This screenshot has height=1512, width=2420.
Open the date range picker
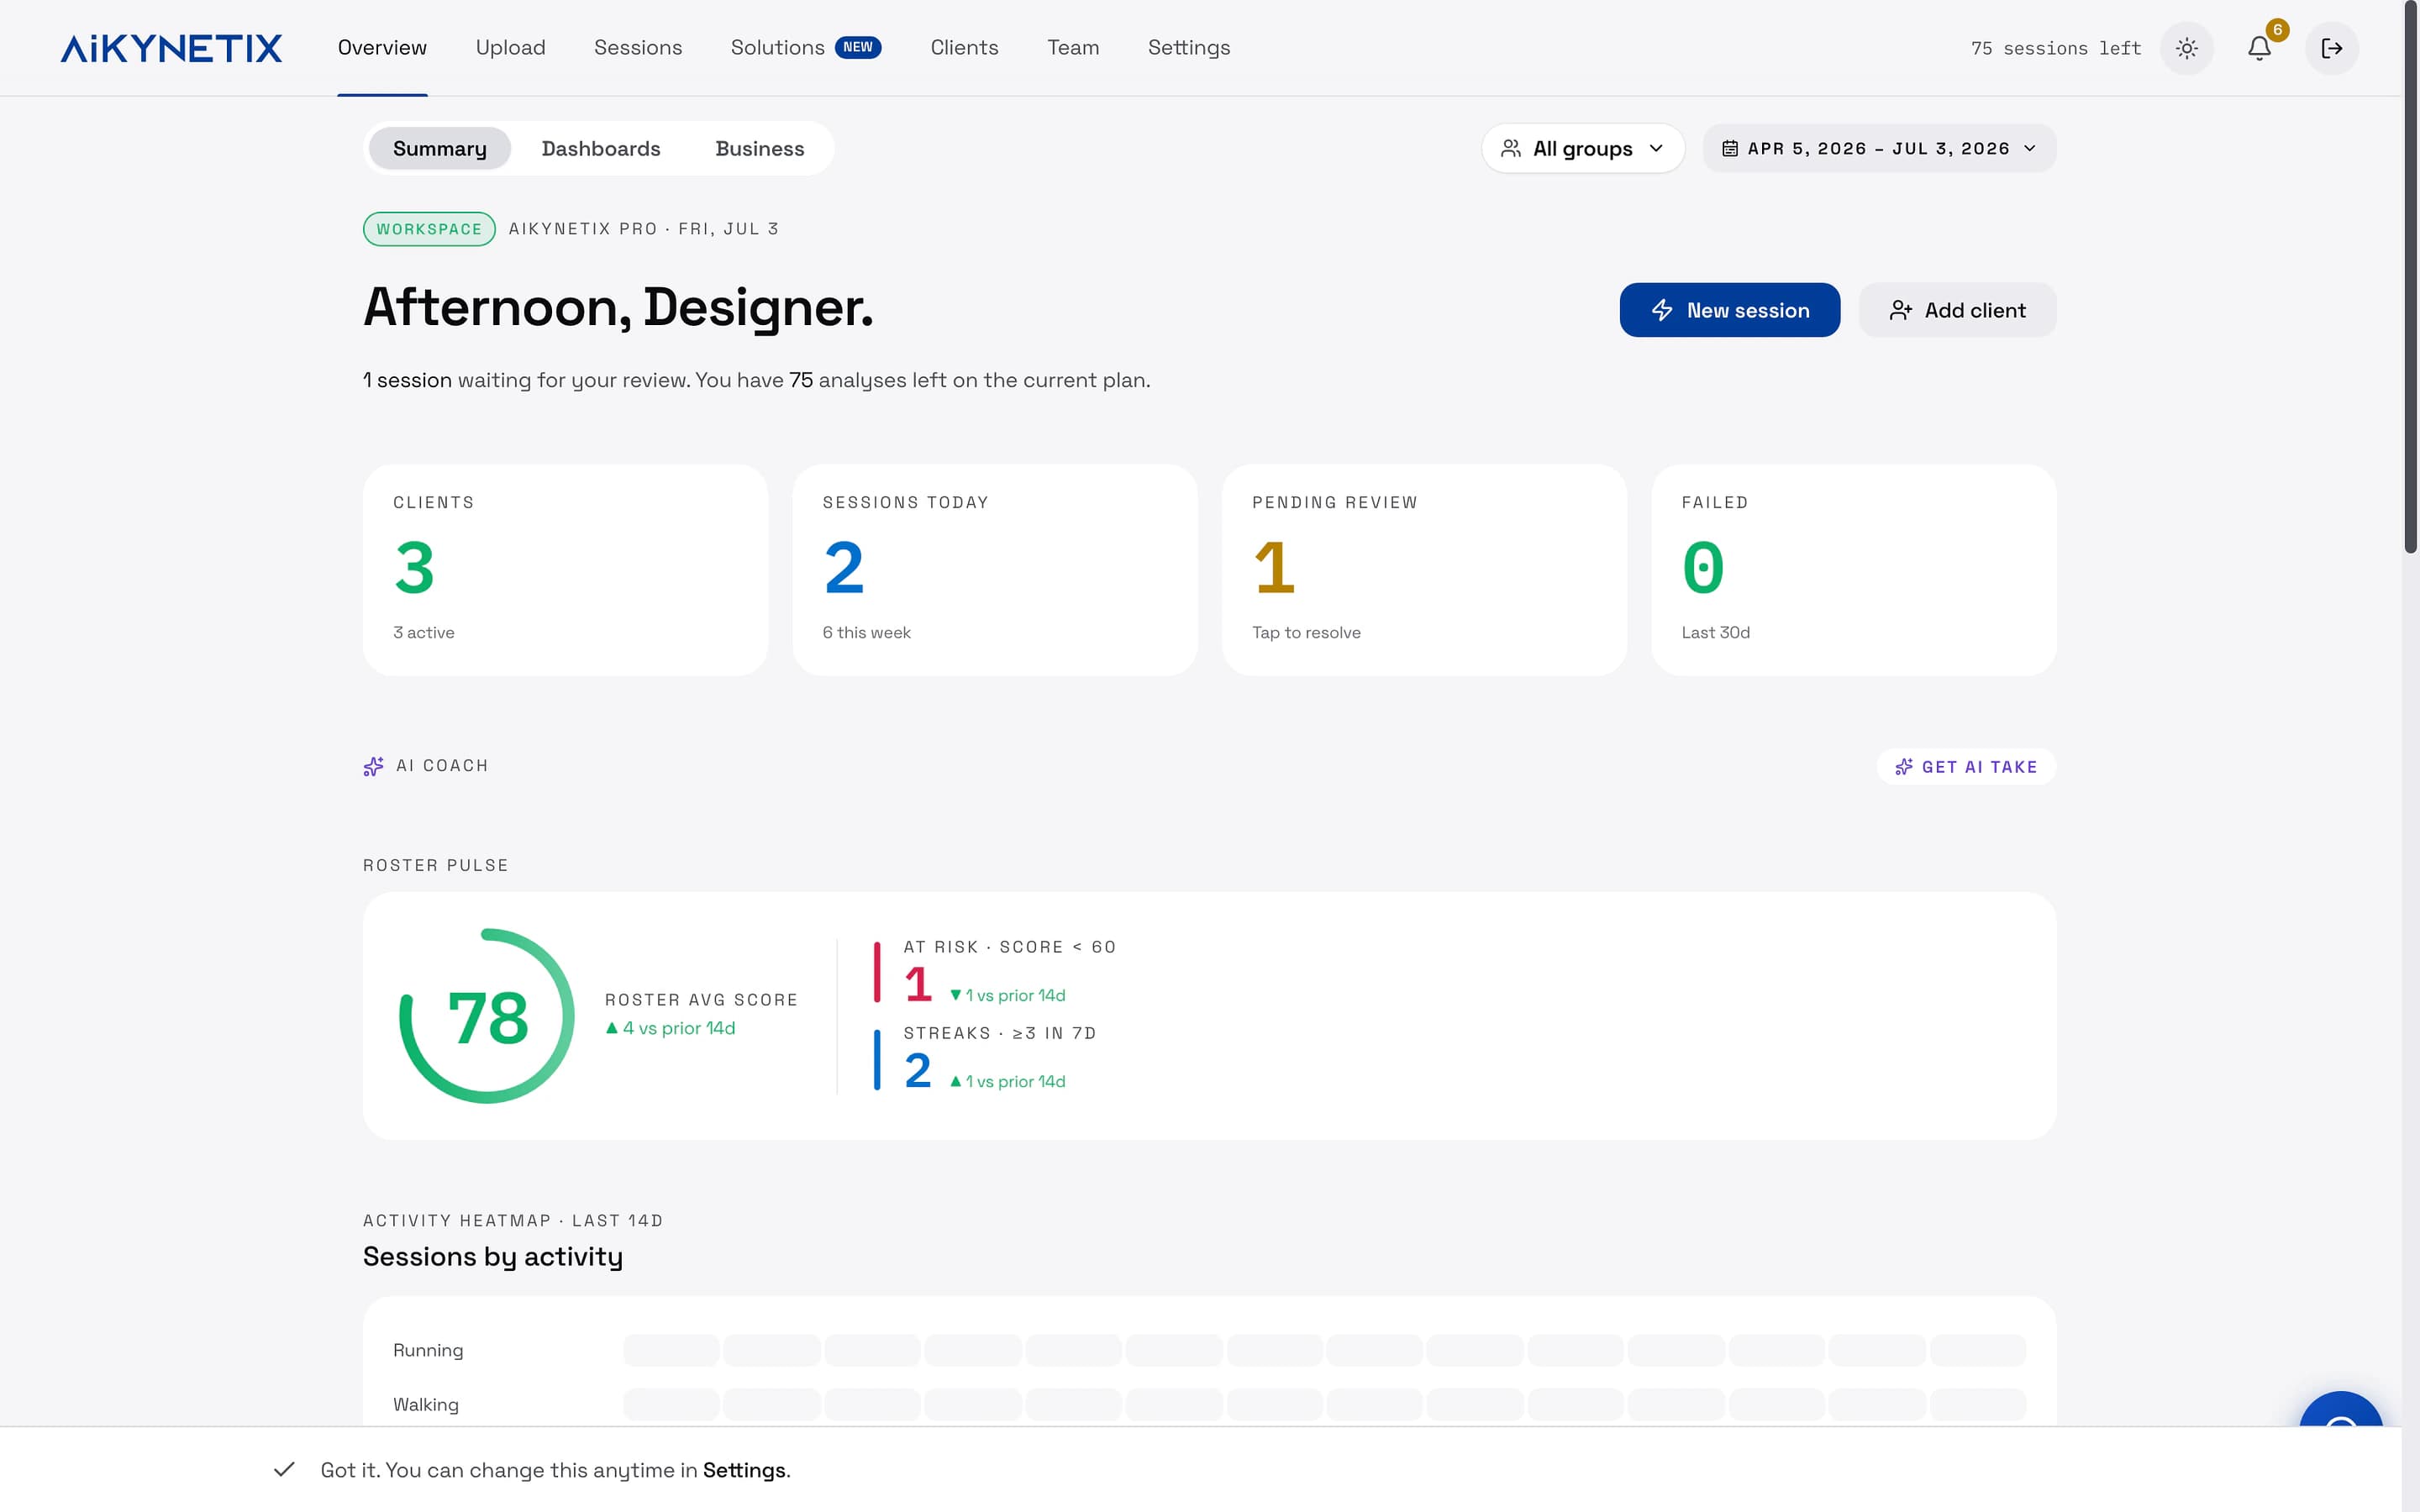coord(1879,149)
